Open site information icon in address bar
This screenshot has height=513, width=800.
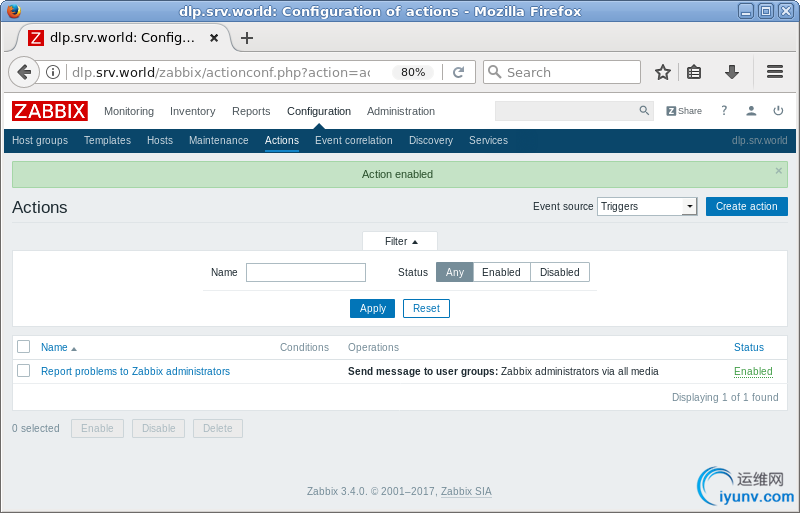[53, 72]
